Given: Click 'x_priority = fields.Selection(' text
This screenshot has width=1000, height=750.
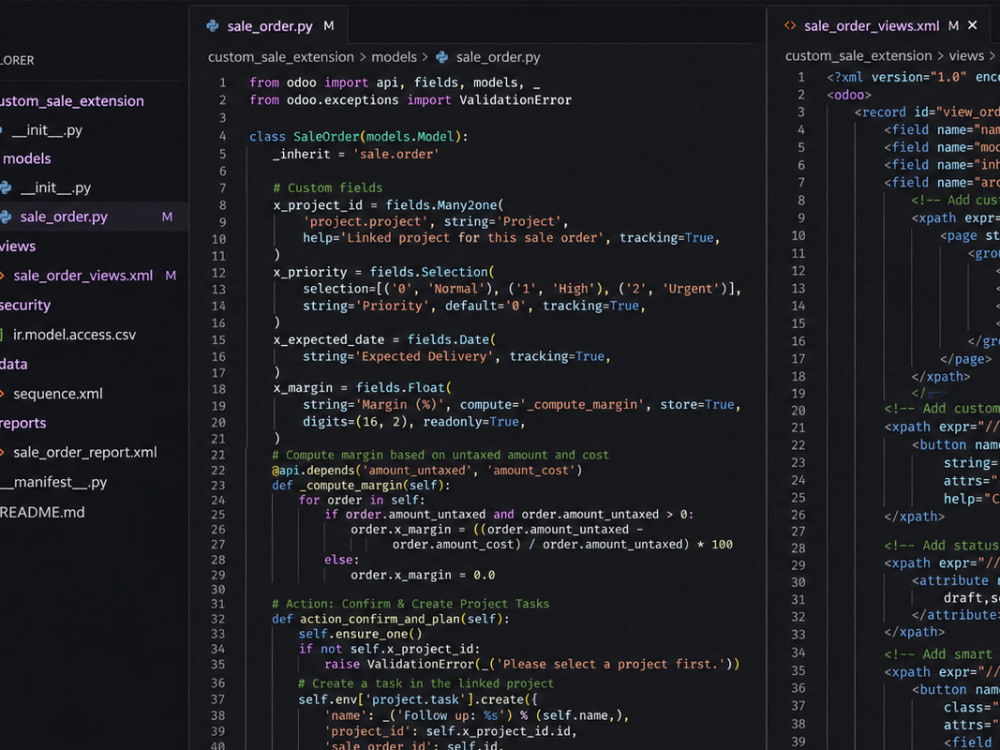Looking at the screenshot, I should 384,272.
